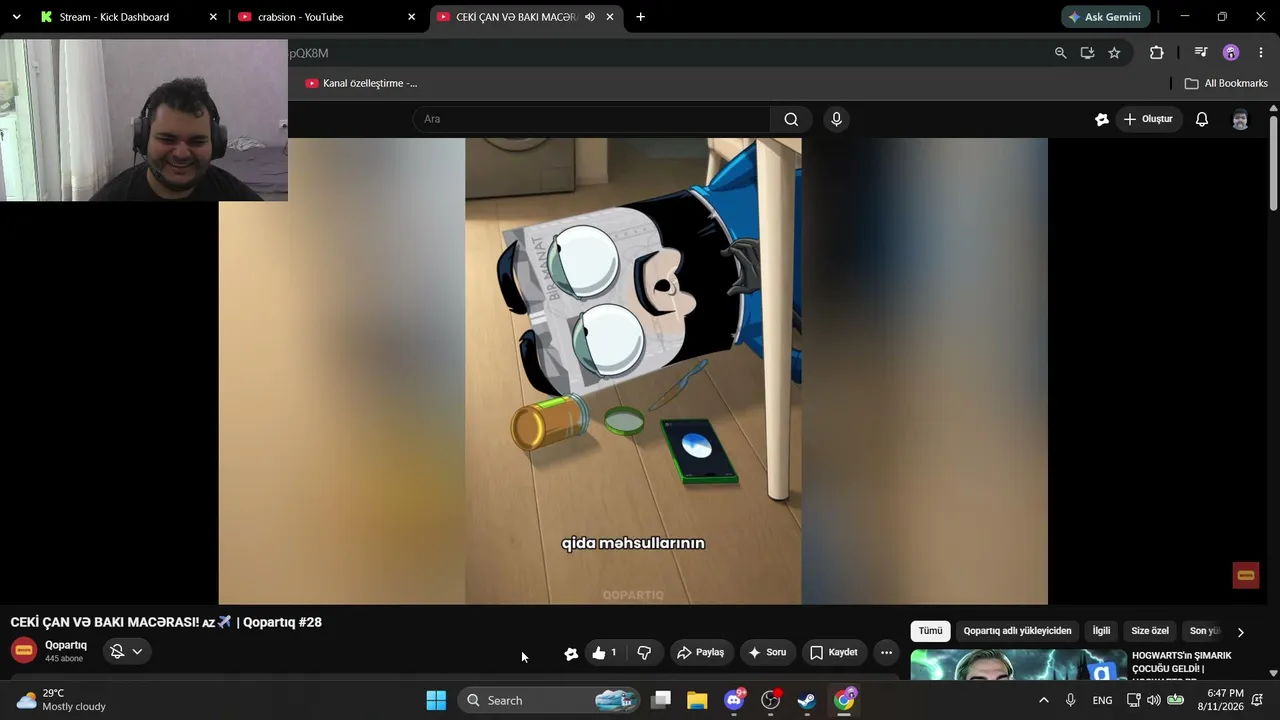The height and width of the screenshot is (720, 1280).
Task: Switch the ENG input language
Action: [1102, 700]
